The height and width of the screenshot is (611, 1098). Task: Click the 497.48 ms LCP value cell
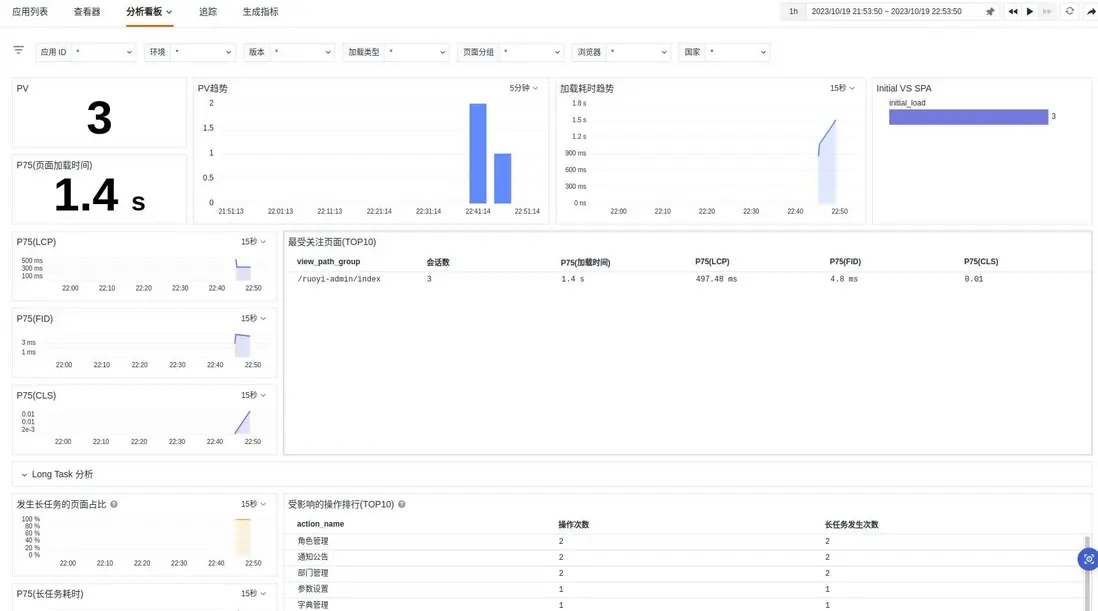click(716, 279)
